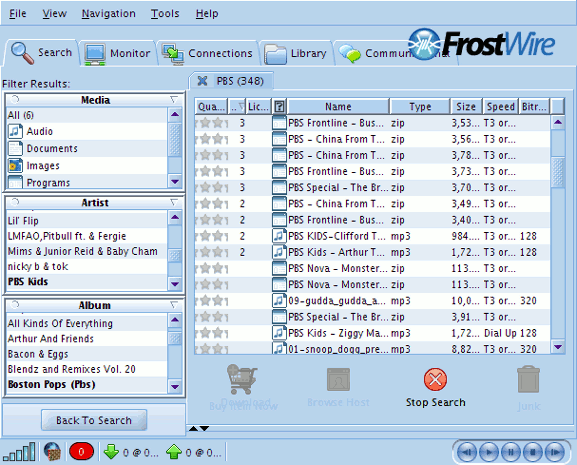Open the Connections tab
The image size is (577, 465).
point(208,53)
